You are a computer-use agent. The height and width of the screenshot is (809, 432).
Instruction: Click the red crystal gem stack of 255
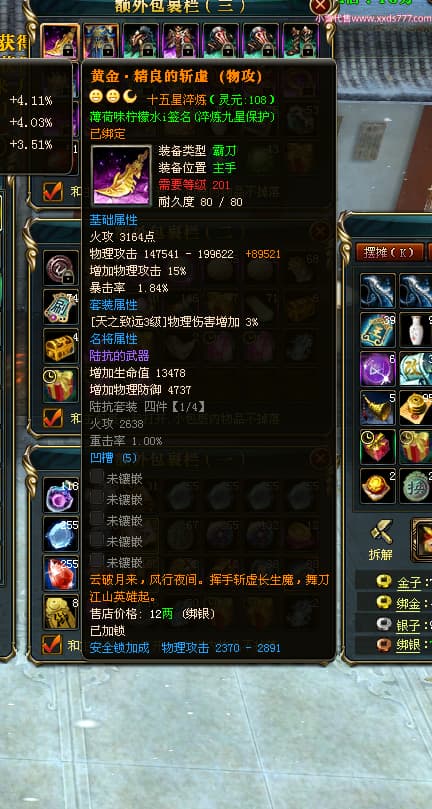coord(60,572)
